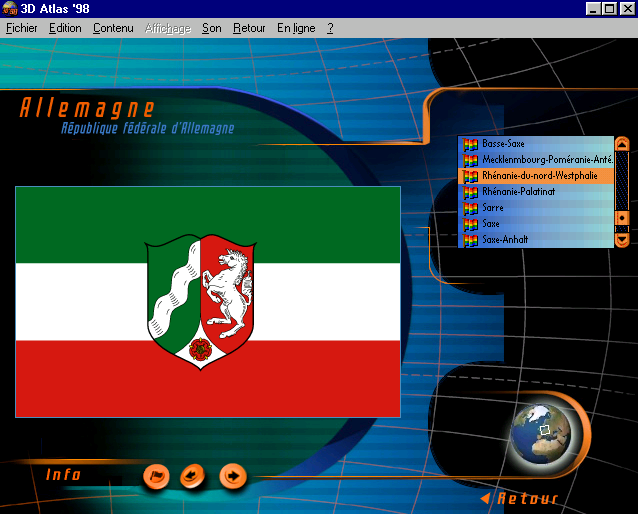This screenshot has height=514, width=638.
Task: Click the list scroll down arrow
Action: click(x=622, y=240)
